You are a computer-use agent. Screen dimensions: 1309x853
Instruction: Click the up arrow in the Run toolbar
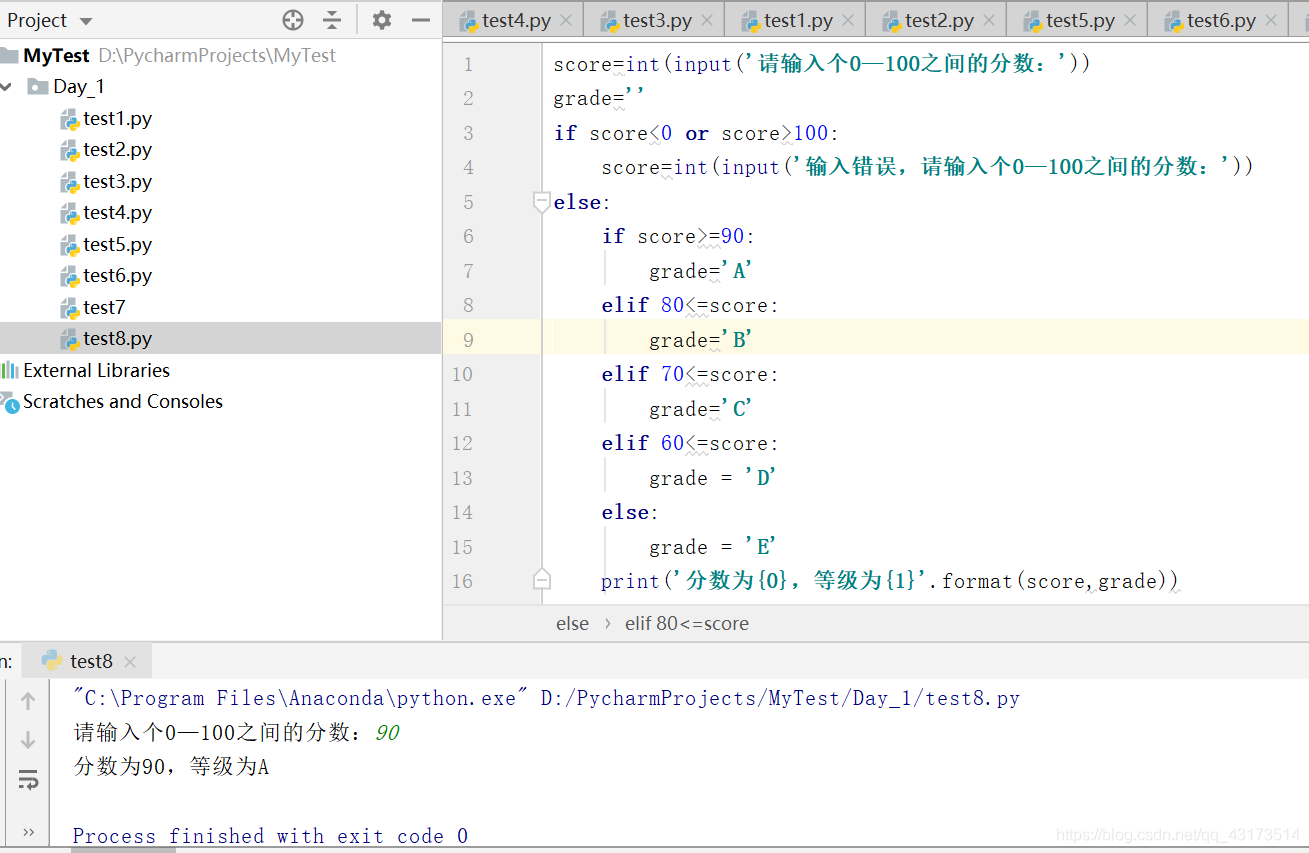pyautogui.click(x=28, y=701)
